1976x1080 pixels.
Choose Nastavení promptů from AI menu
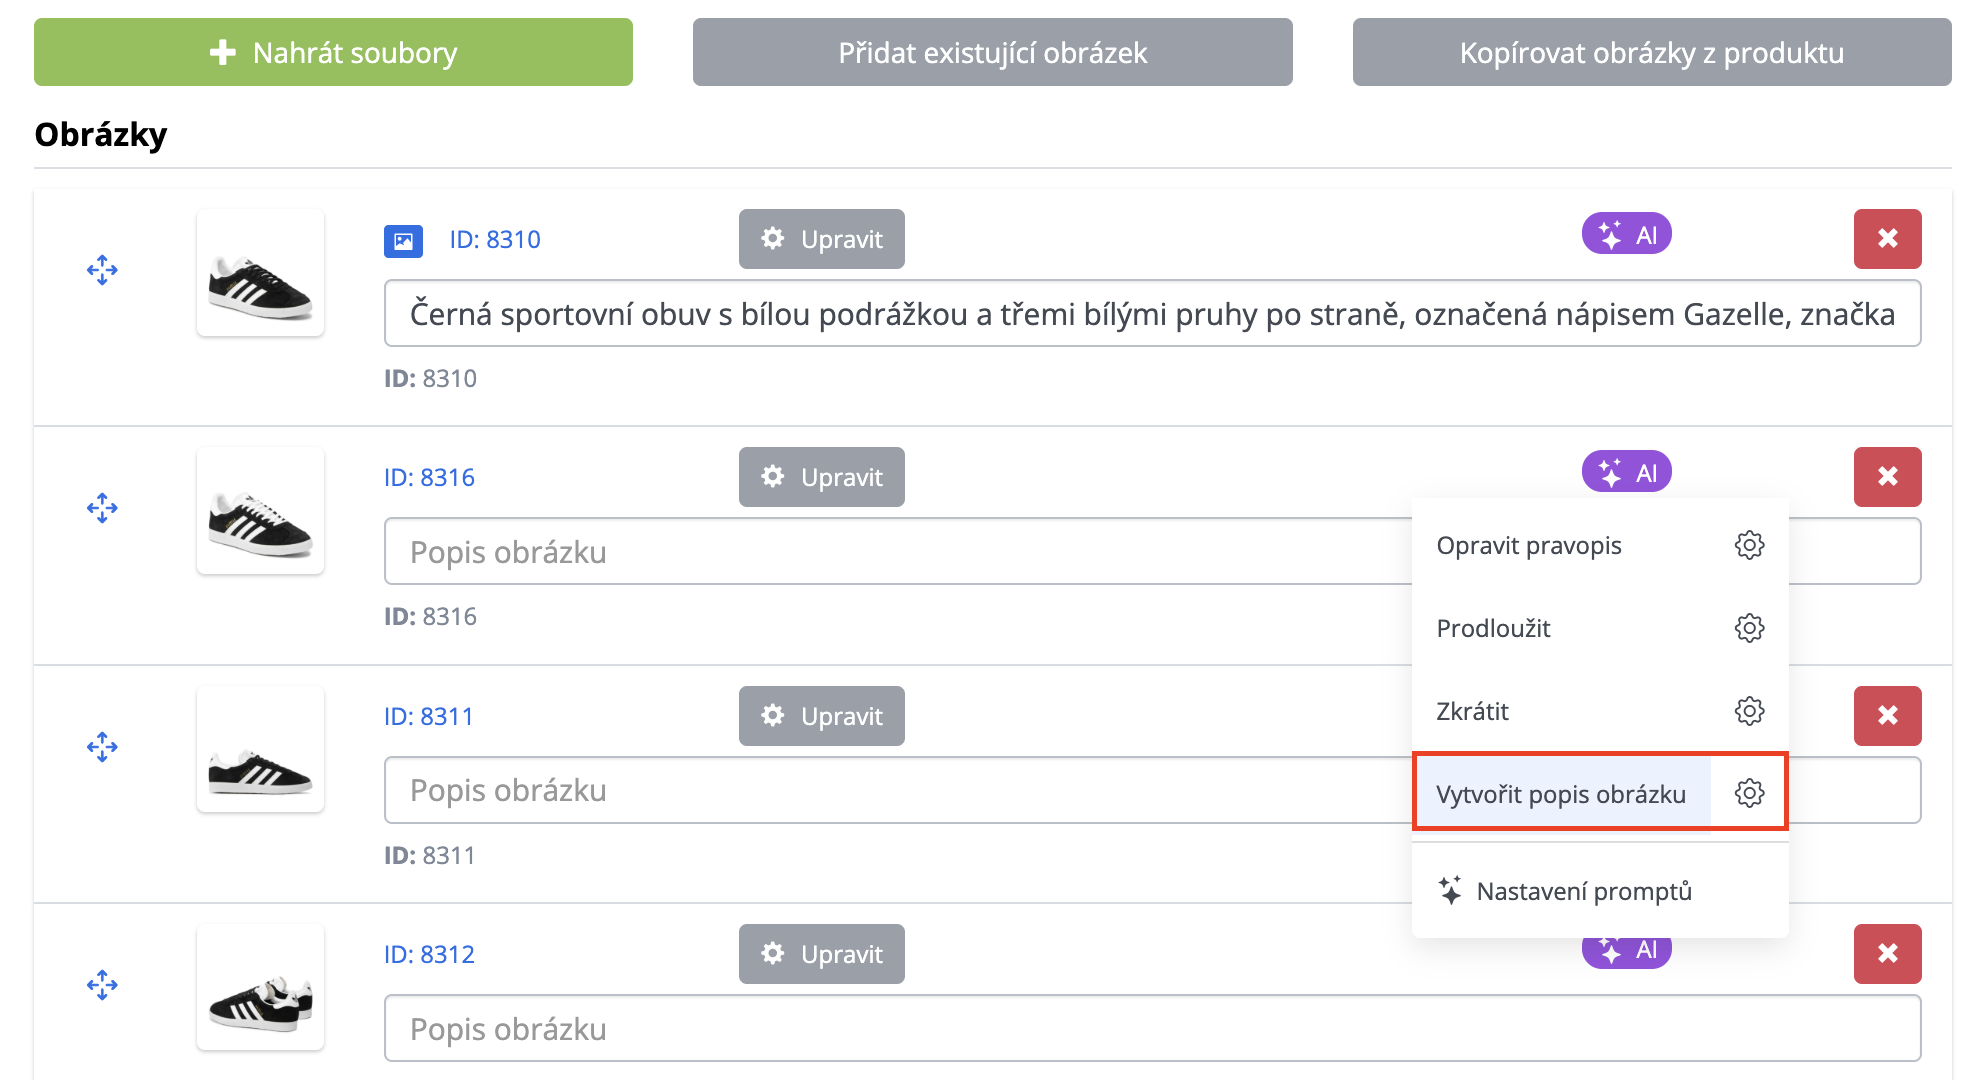click(1583, 891)
